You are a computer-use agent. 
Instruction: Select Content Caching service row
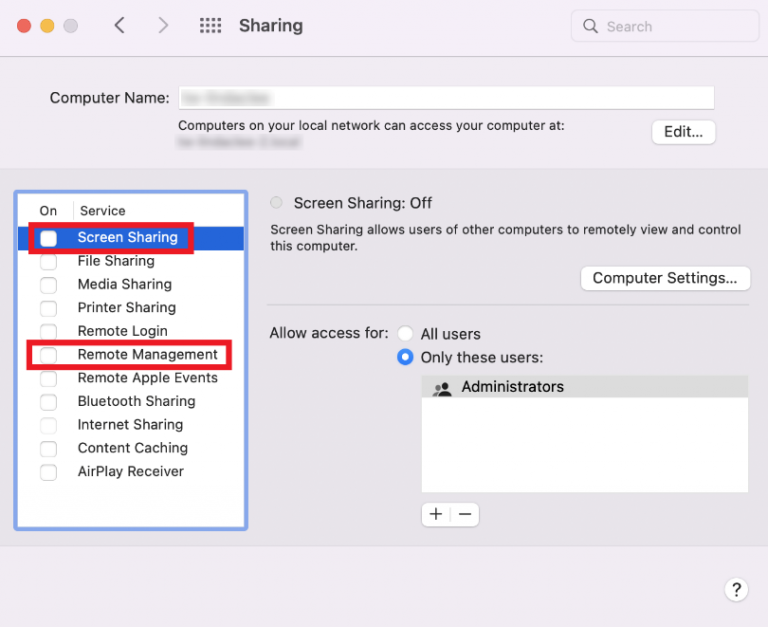click(132, 448)
